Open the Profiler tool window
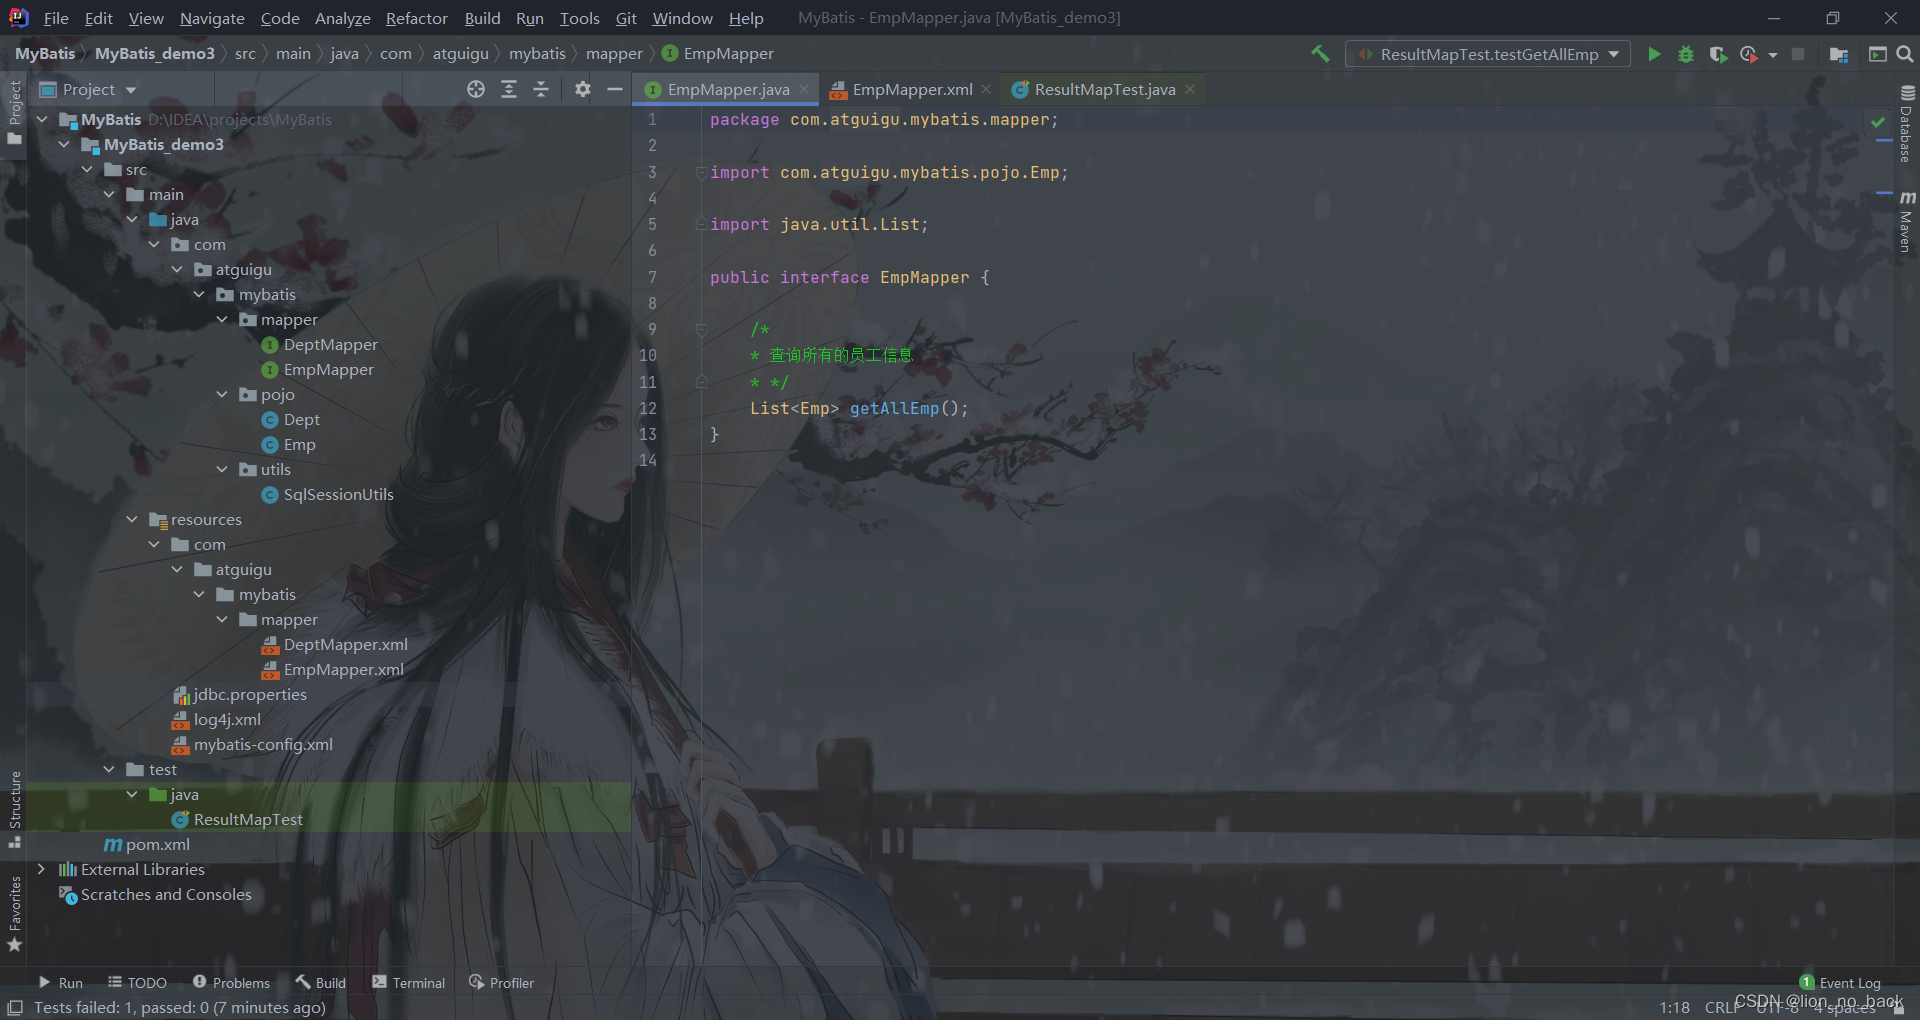Screen dimensions: 1920x1020 pyautogui.click(x=501, y=983)
